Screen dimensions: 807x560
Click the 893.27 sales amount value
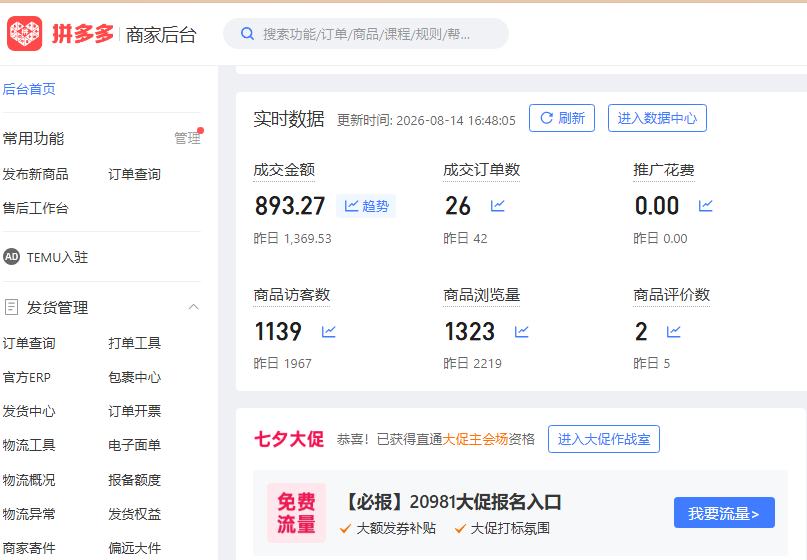point(290,206)
